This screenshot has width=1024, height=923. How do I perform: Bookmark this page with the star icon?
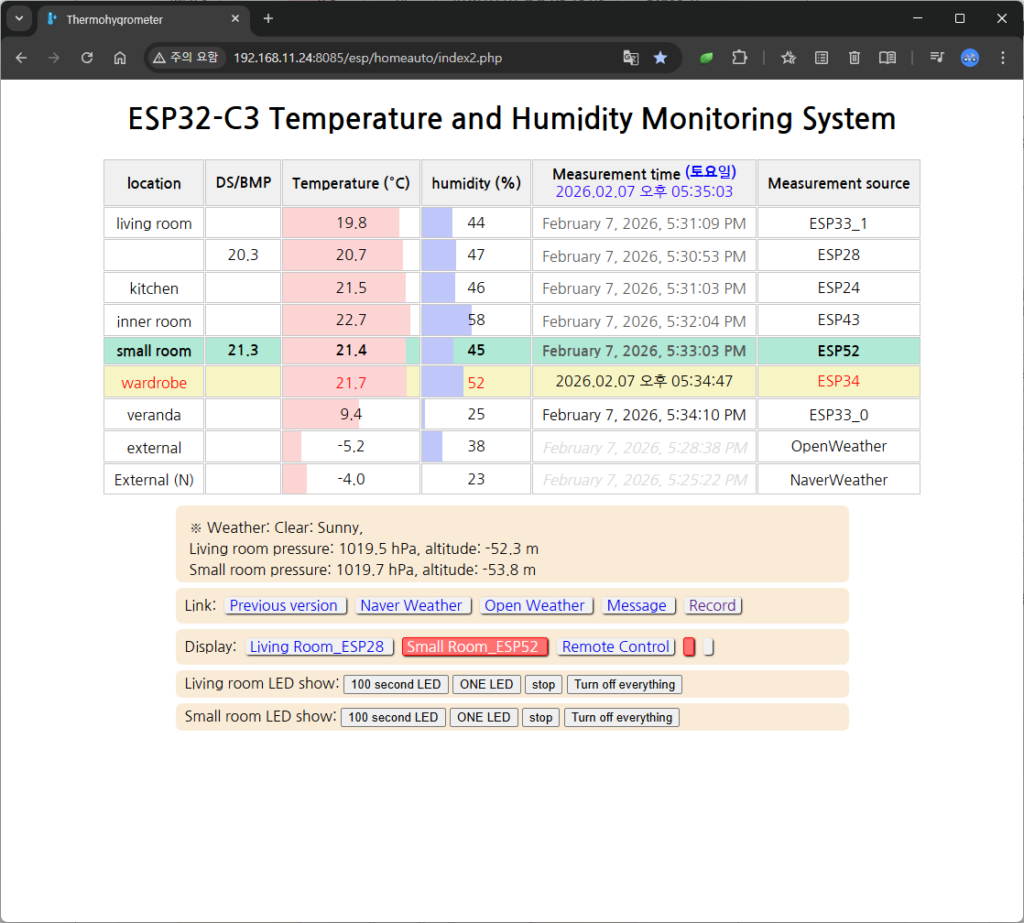pyautogui.click(x=660, y=58)
